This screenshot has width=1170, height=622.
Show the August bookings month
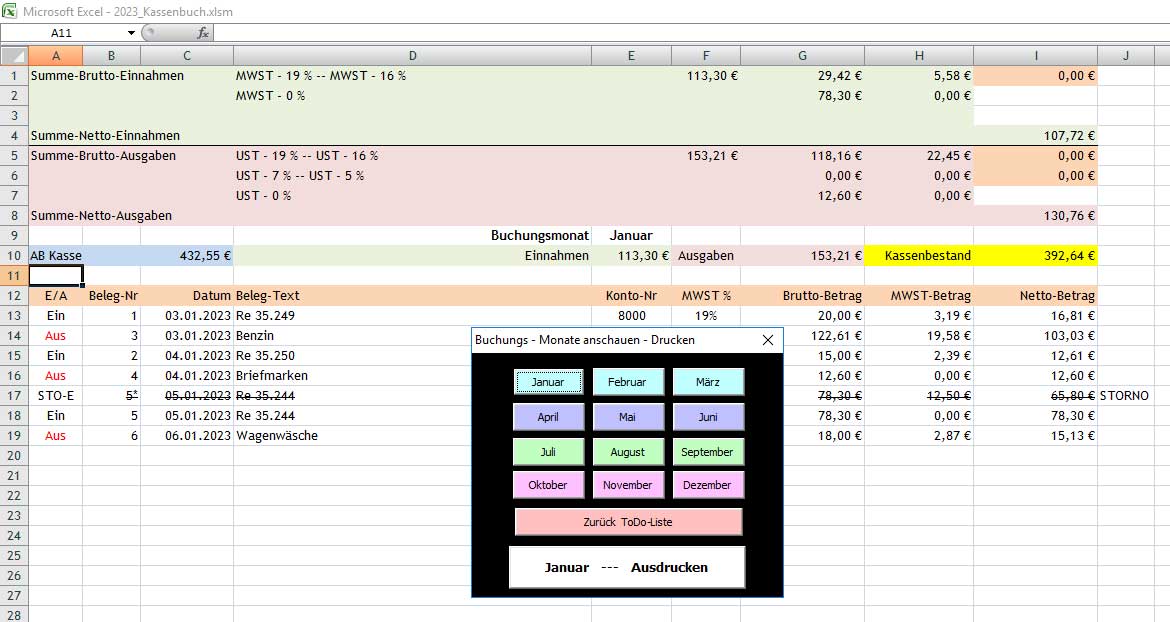[627, 452]
